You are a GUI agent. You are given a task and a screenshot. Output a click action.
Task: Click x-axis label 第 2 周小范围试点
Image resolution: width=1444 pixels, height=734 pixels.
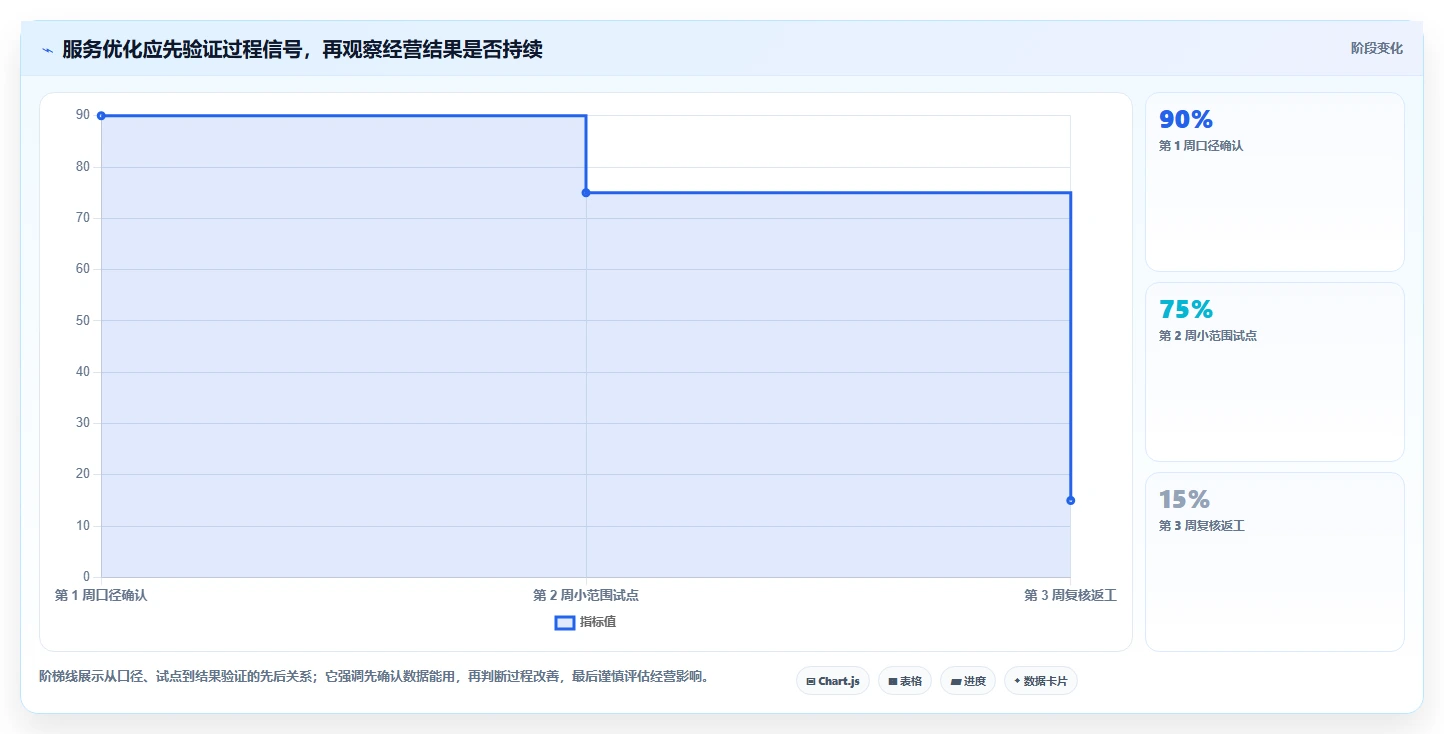[586, 595]
